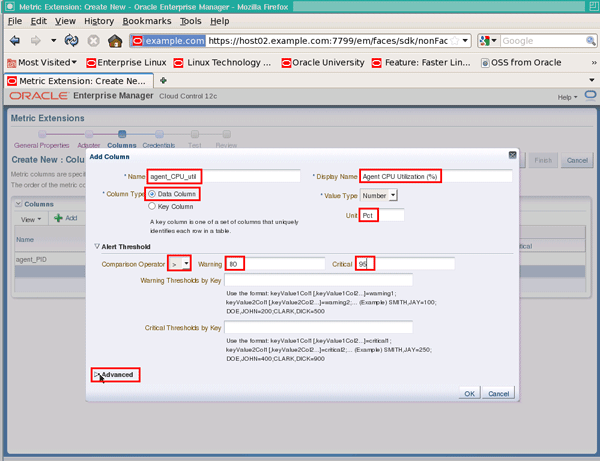Open the Oracle University bookmark
Viewport: 600px width, 461px height.
tap(323, 62)
